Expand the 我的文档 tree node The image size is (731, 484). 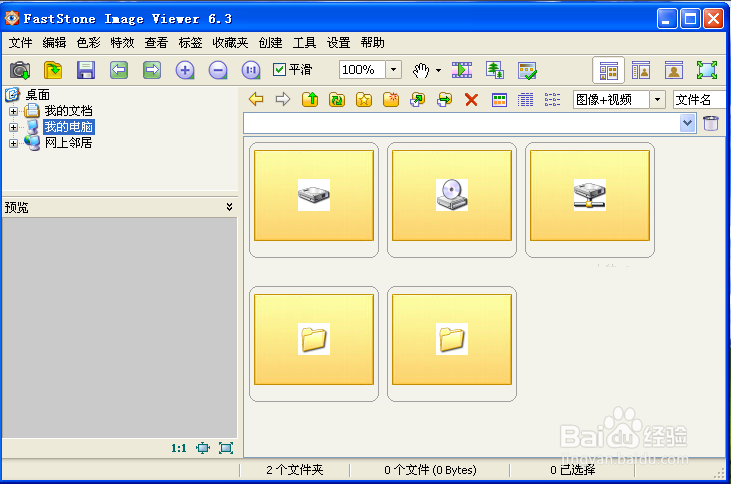[x=14, y=111]
